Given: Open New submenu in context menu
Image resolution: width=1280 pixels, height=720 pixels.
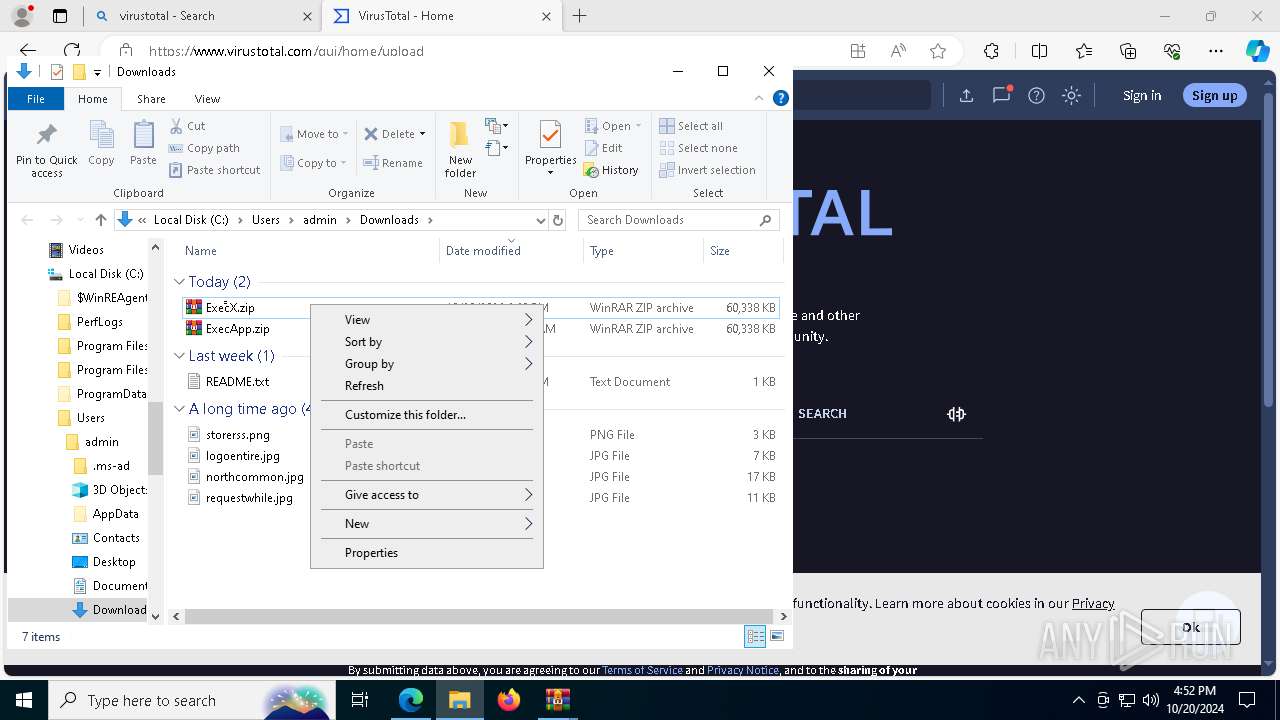Looking at the screenshot, I should click(x=427, y=524).
